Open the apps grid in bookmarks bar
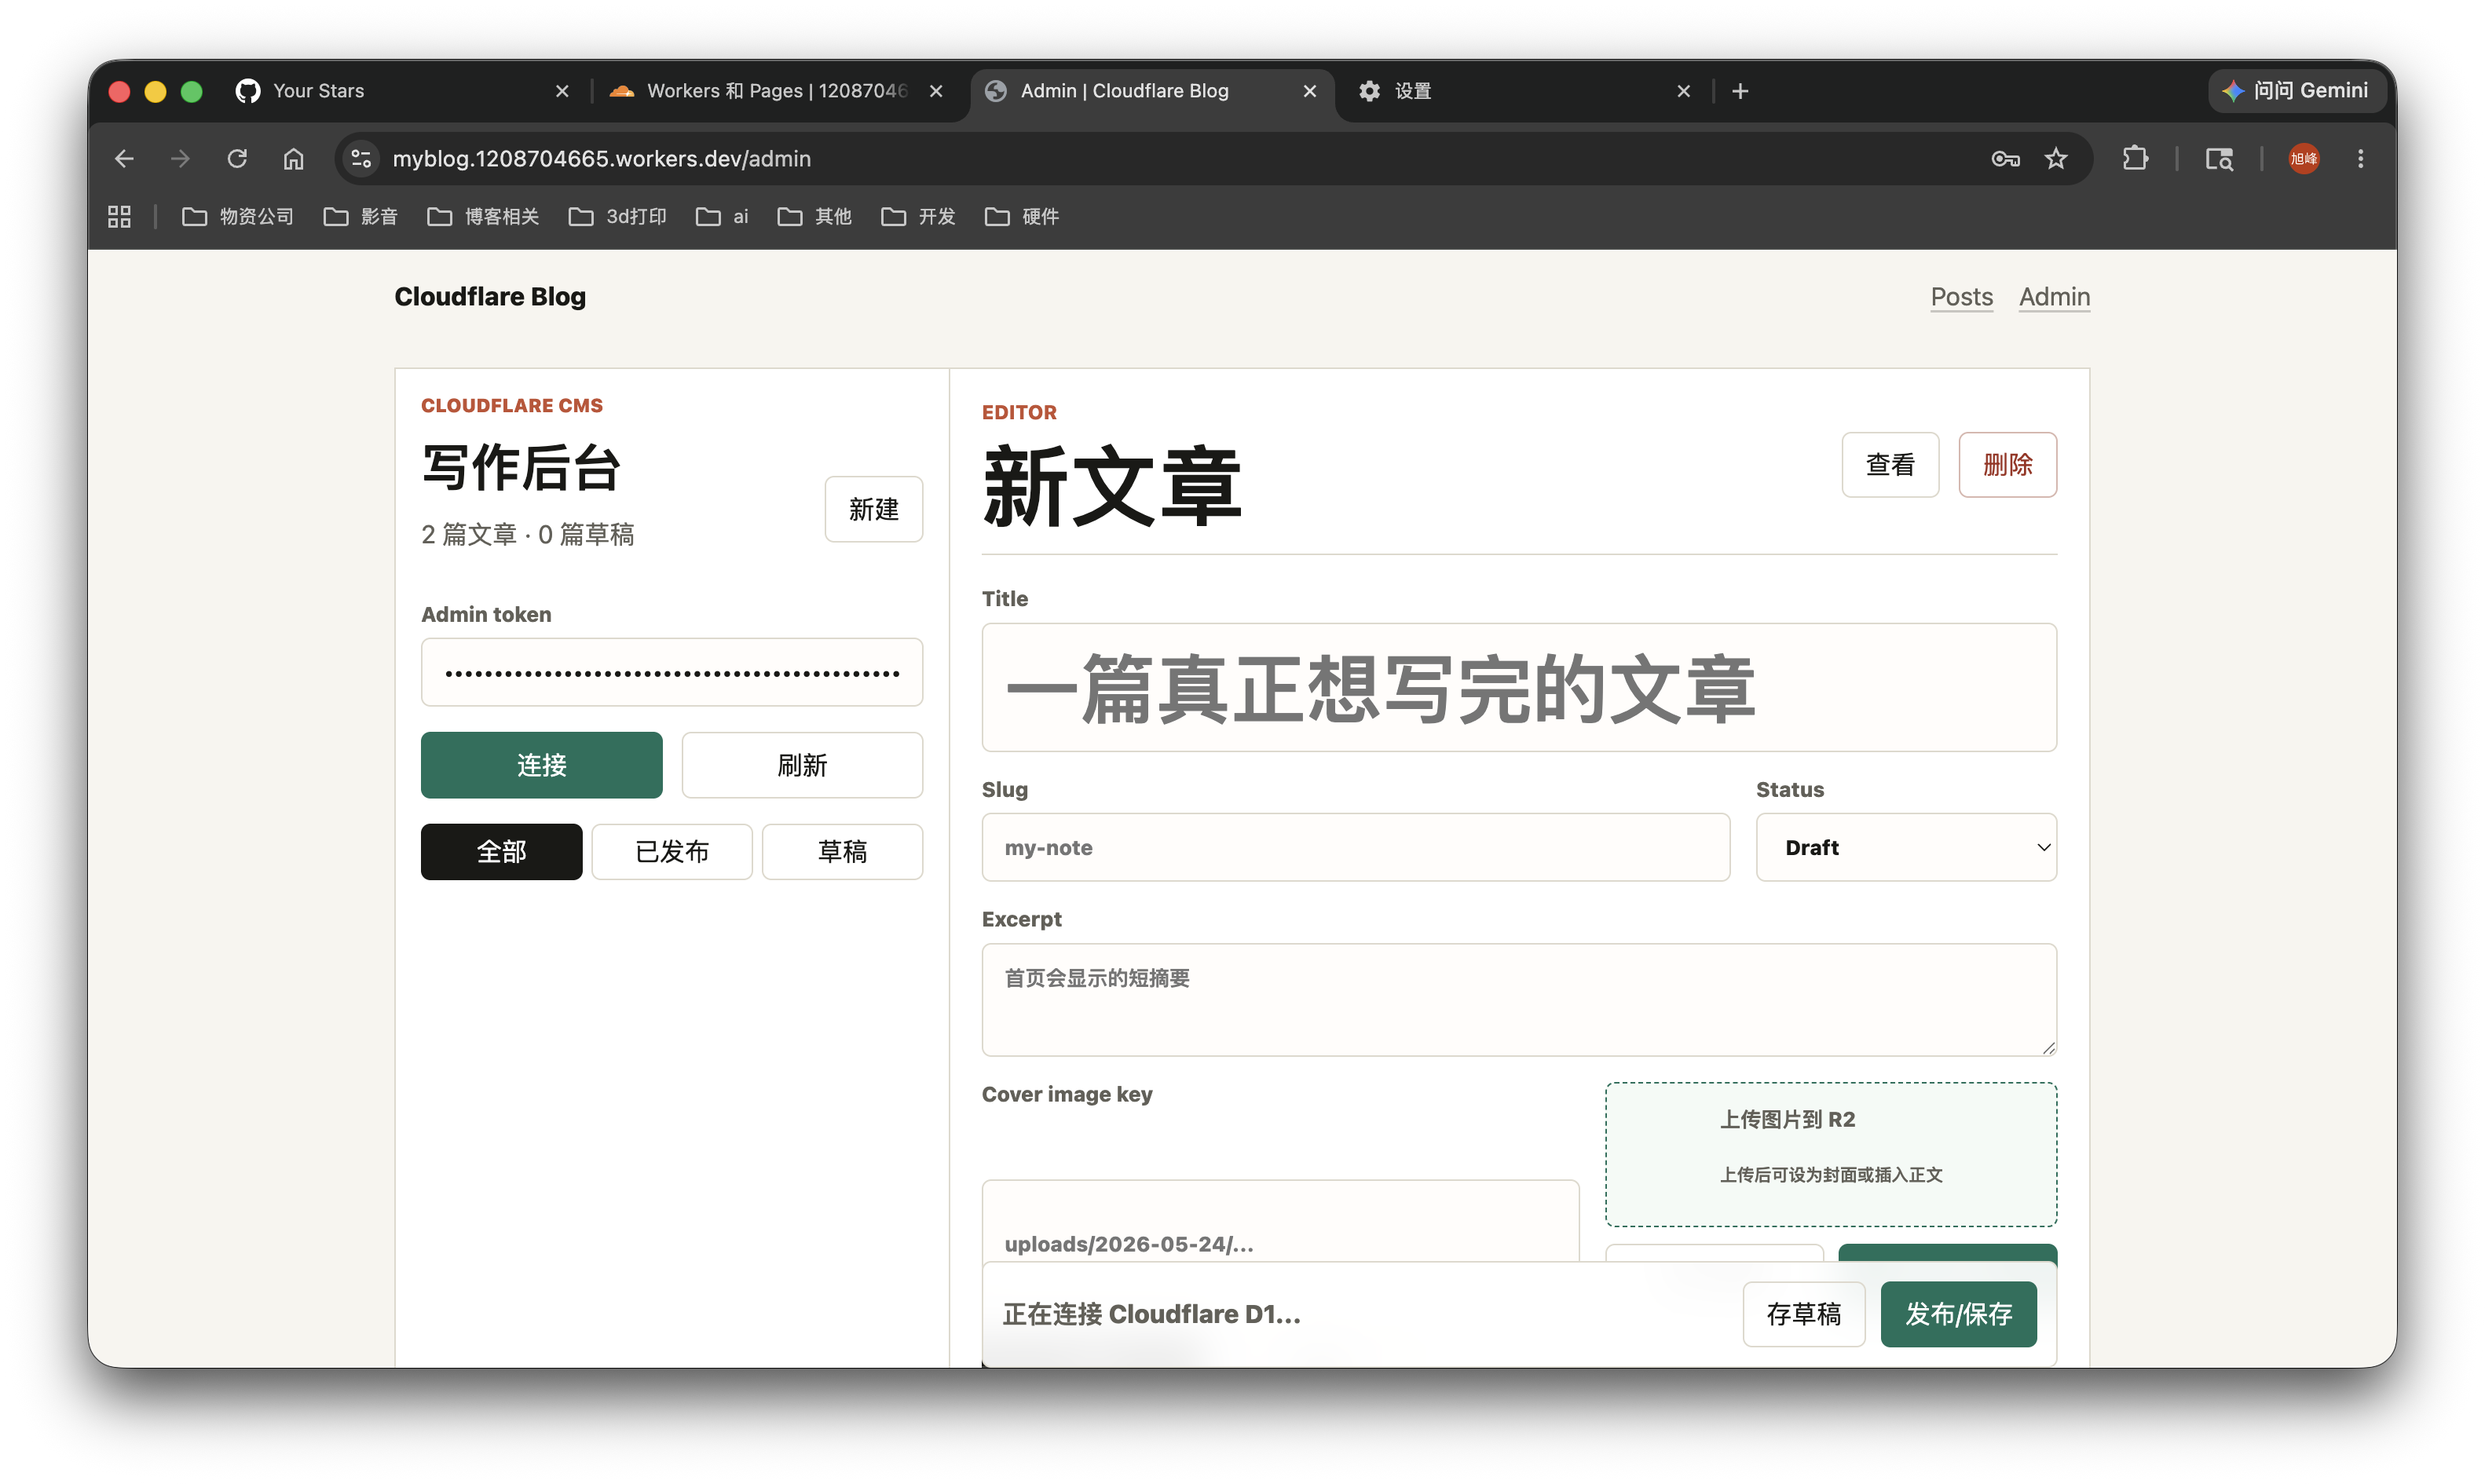This screenshot has height=1484, width=2485. coord(119,217)
